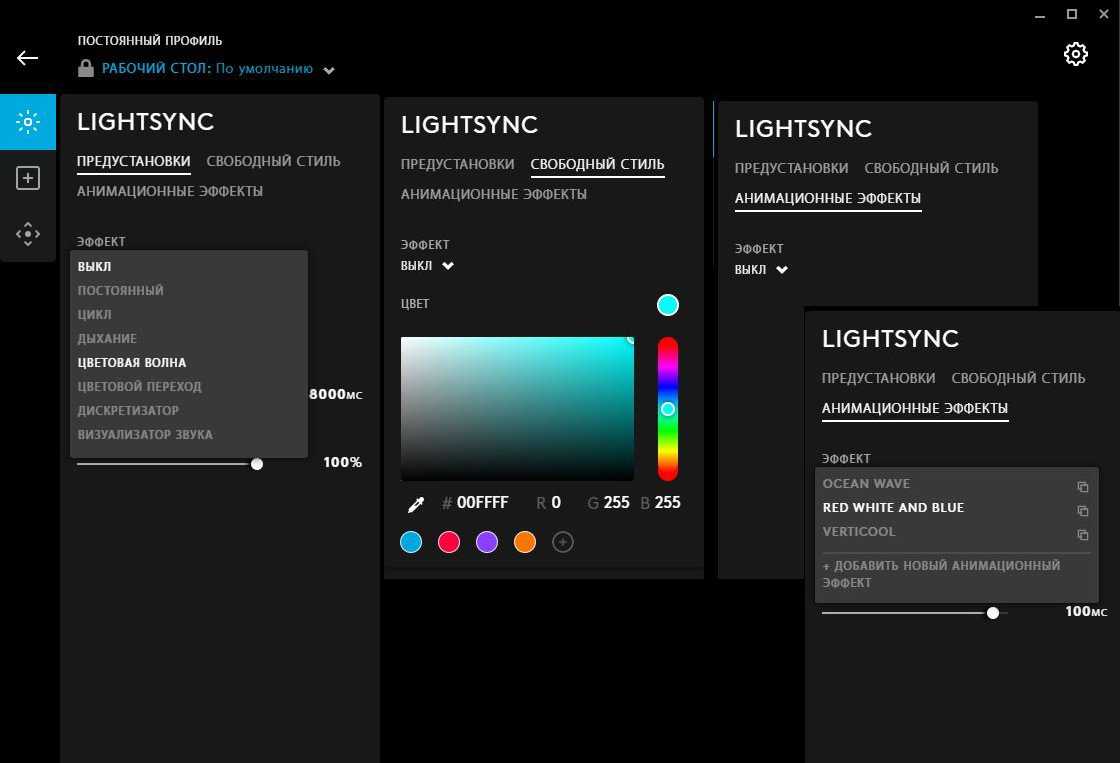Image resolution: width=1120 pixels, height=763 pixels.
Task: Expand the desktop profile dropdown chevron
Action: click(x=329, y=70)
